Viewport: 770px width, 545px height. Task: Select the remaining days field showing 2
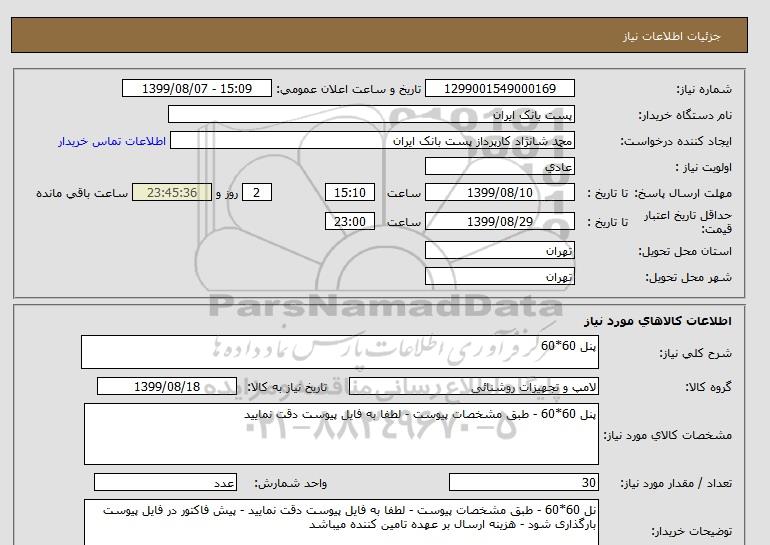[256, 192]
